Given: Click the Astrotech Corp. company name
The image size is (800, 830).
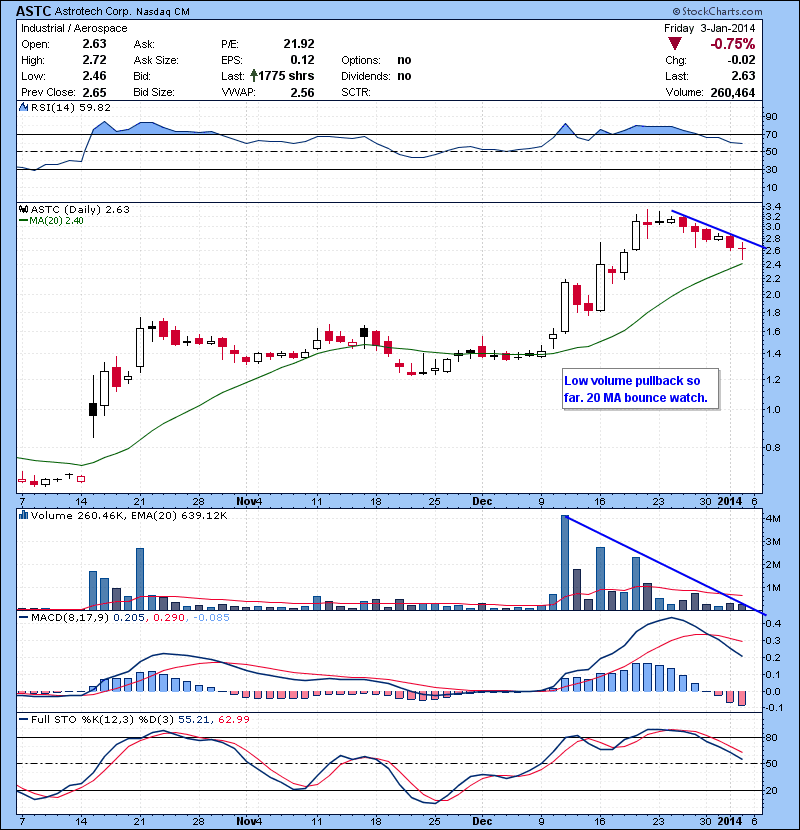Looking at the screenshot, I should (93, 11).
